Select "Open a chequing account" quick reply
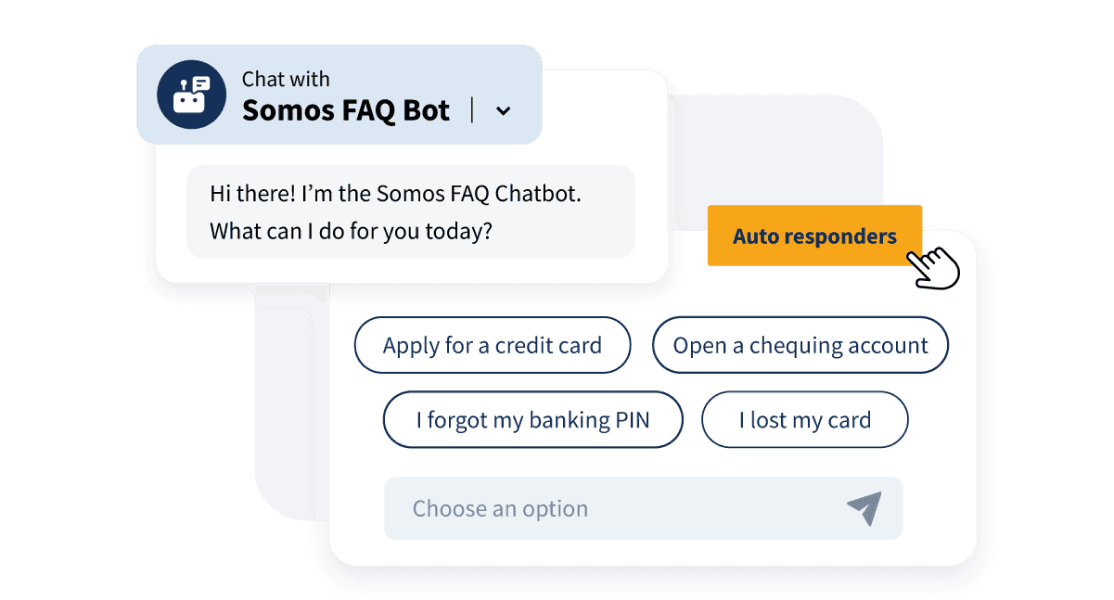The image size is (1114, 600). (x=800, y=346)
